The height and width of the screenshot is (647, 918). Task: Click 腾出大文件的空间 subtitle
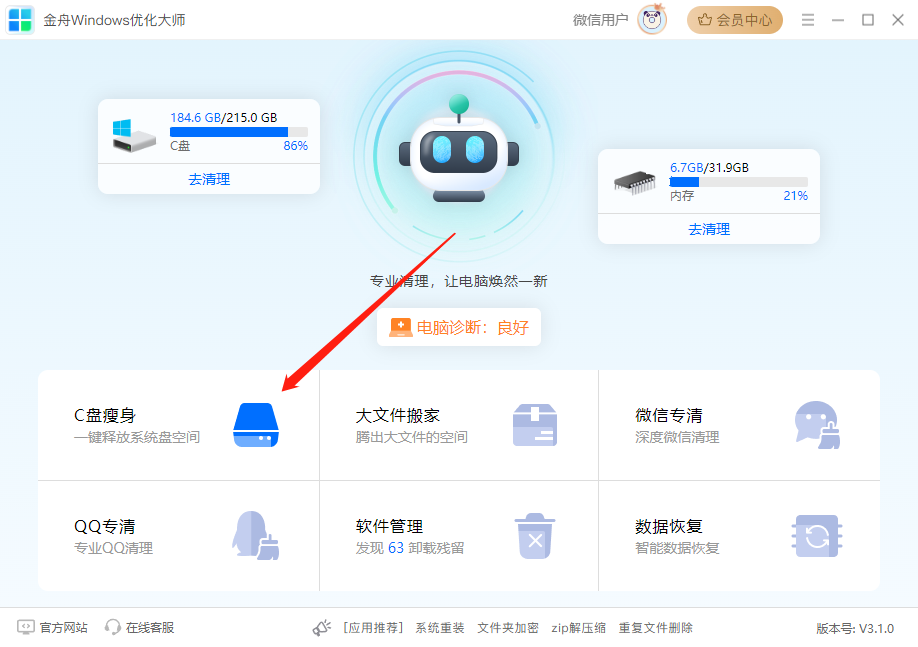[x=412, y=437]
